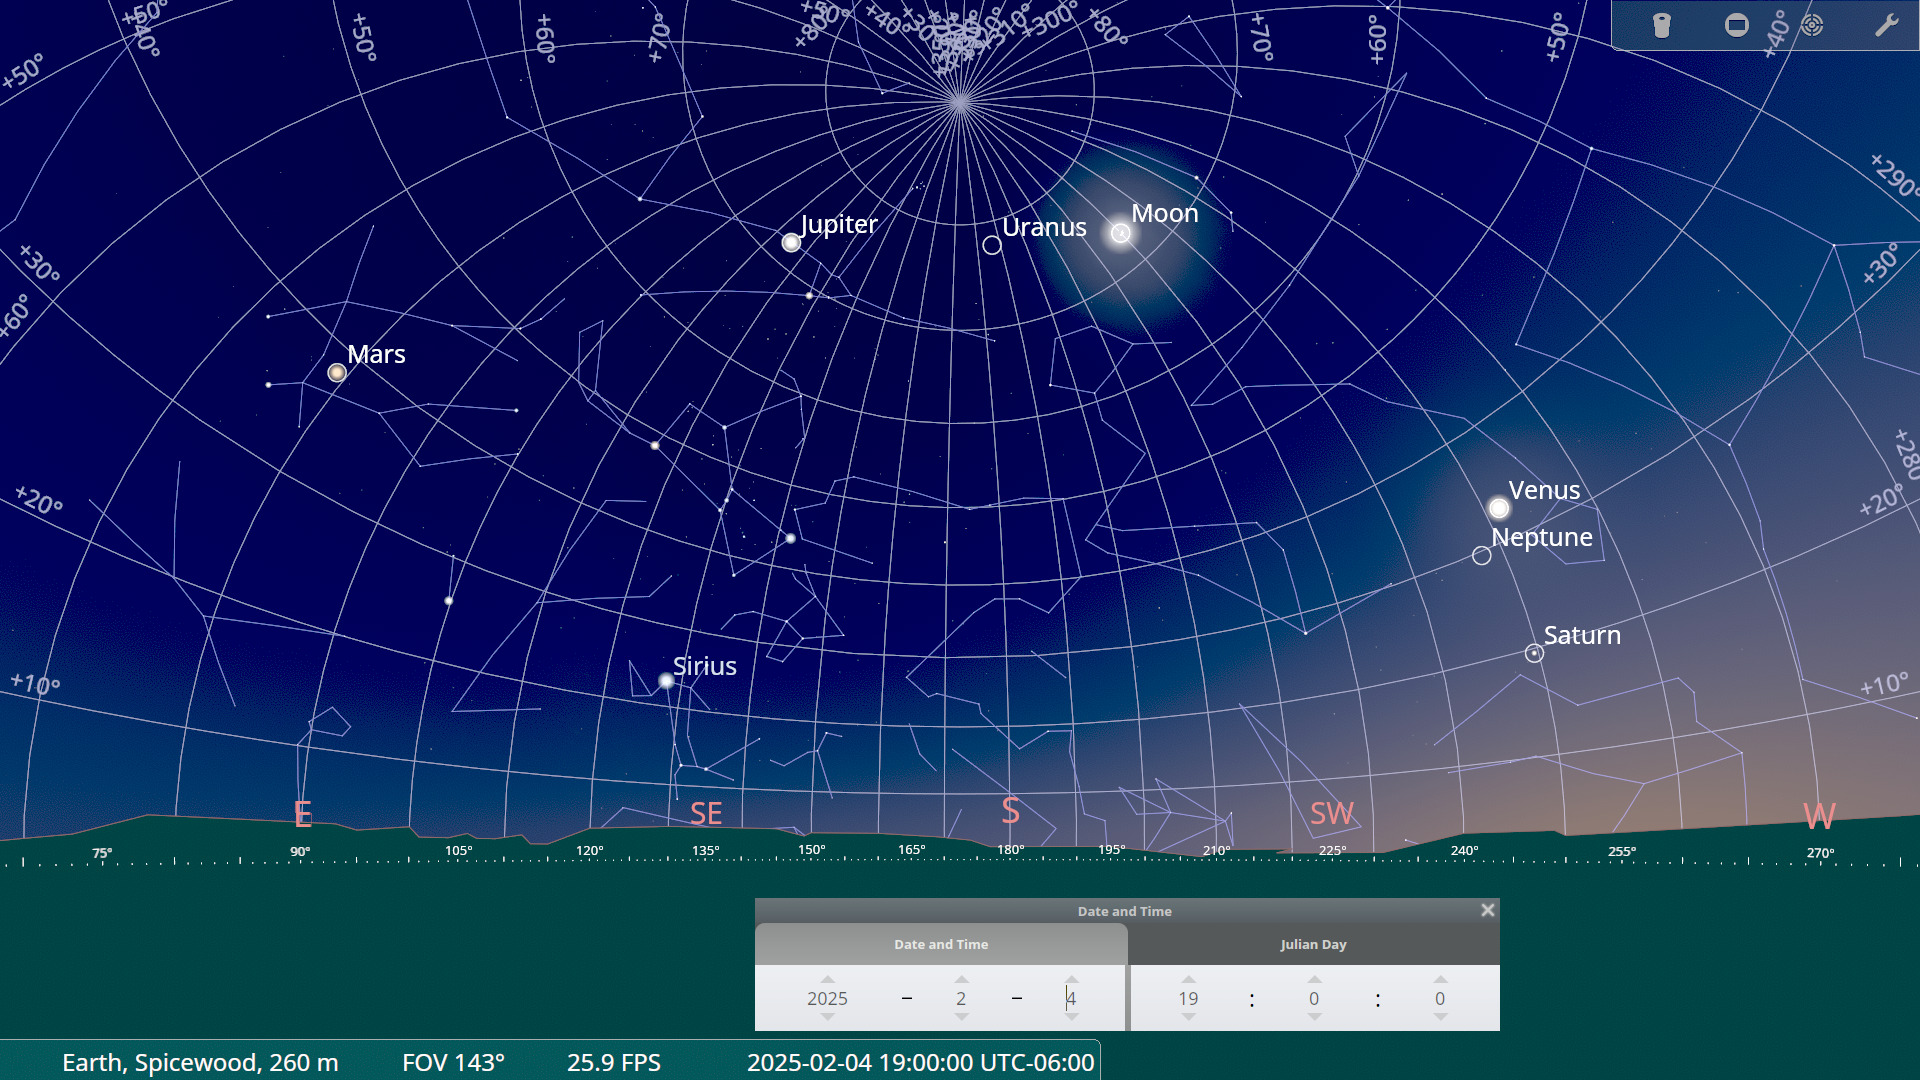Toggle the sensor frame icon
The width and height of the screenshot is (1920, 1080).
1737,25
